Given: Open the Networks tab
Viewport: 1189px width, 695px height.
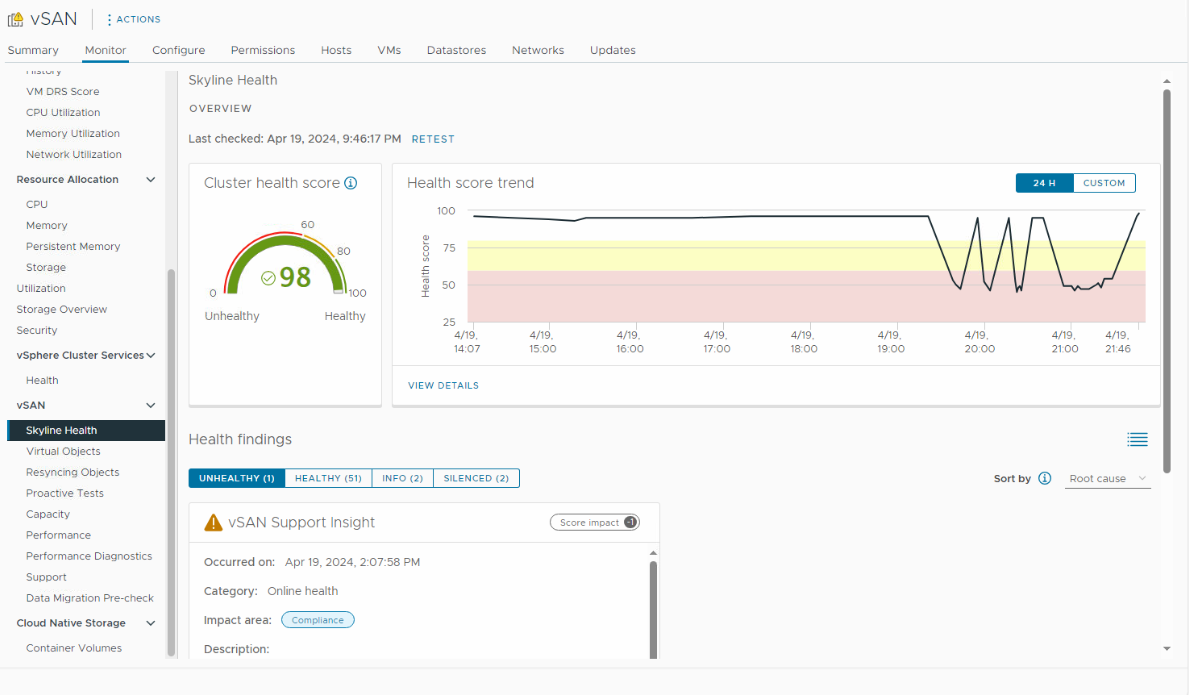Looking at the screenshot, I should click(x=538, y=50).
